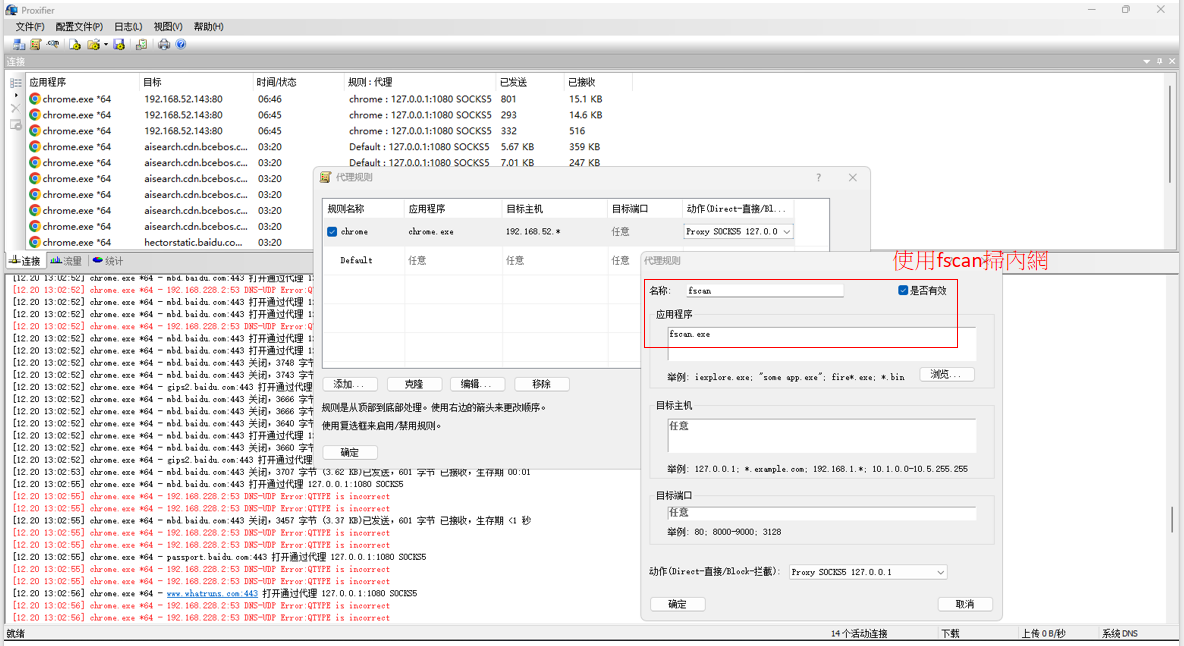Click the window-block icon left of connection list
The width and height of the screenshot is (1184, 646).
click(x=16, y=125)
